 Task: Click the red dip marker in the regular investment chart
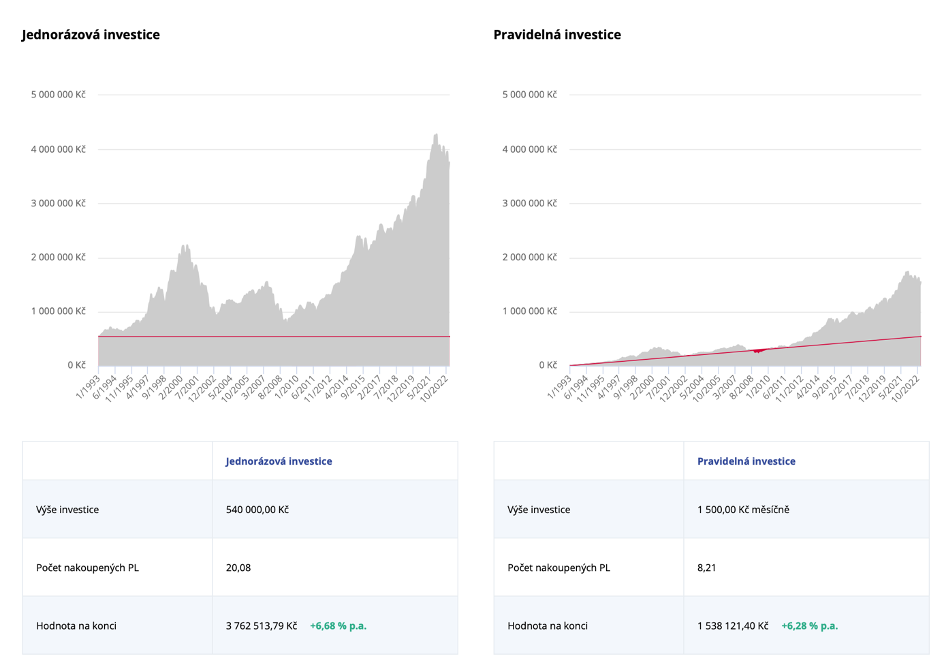757,351
